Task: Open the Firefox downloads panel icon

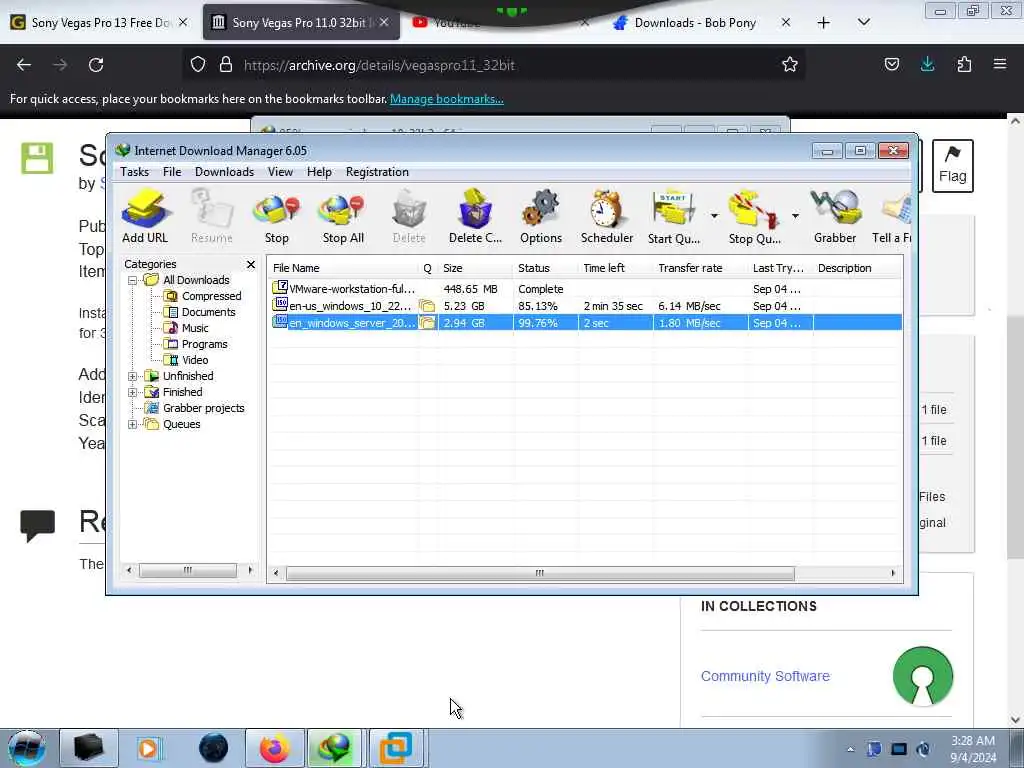Action: click(927, 64)
